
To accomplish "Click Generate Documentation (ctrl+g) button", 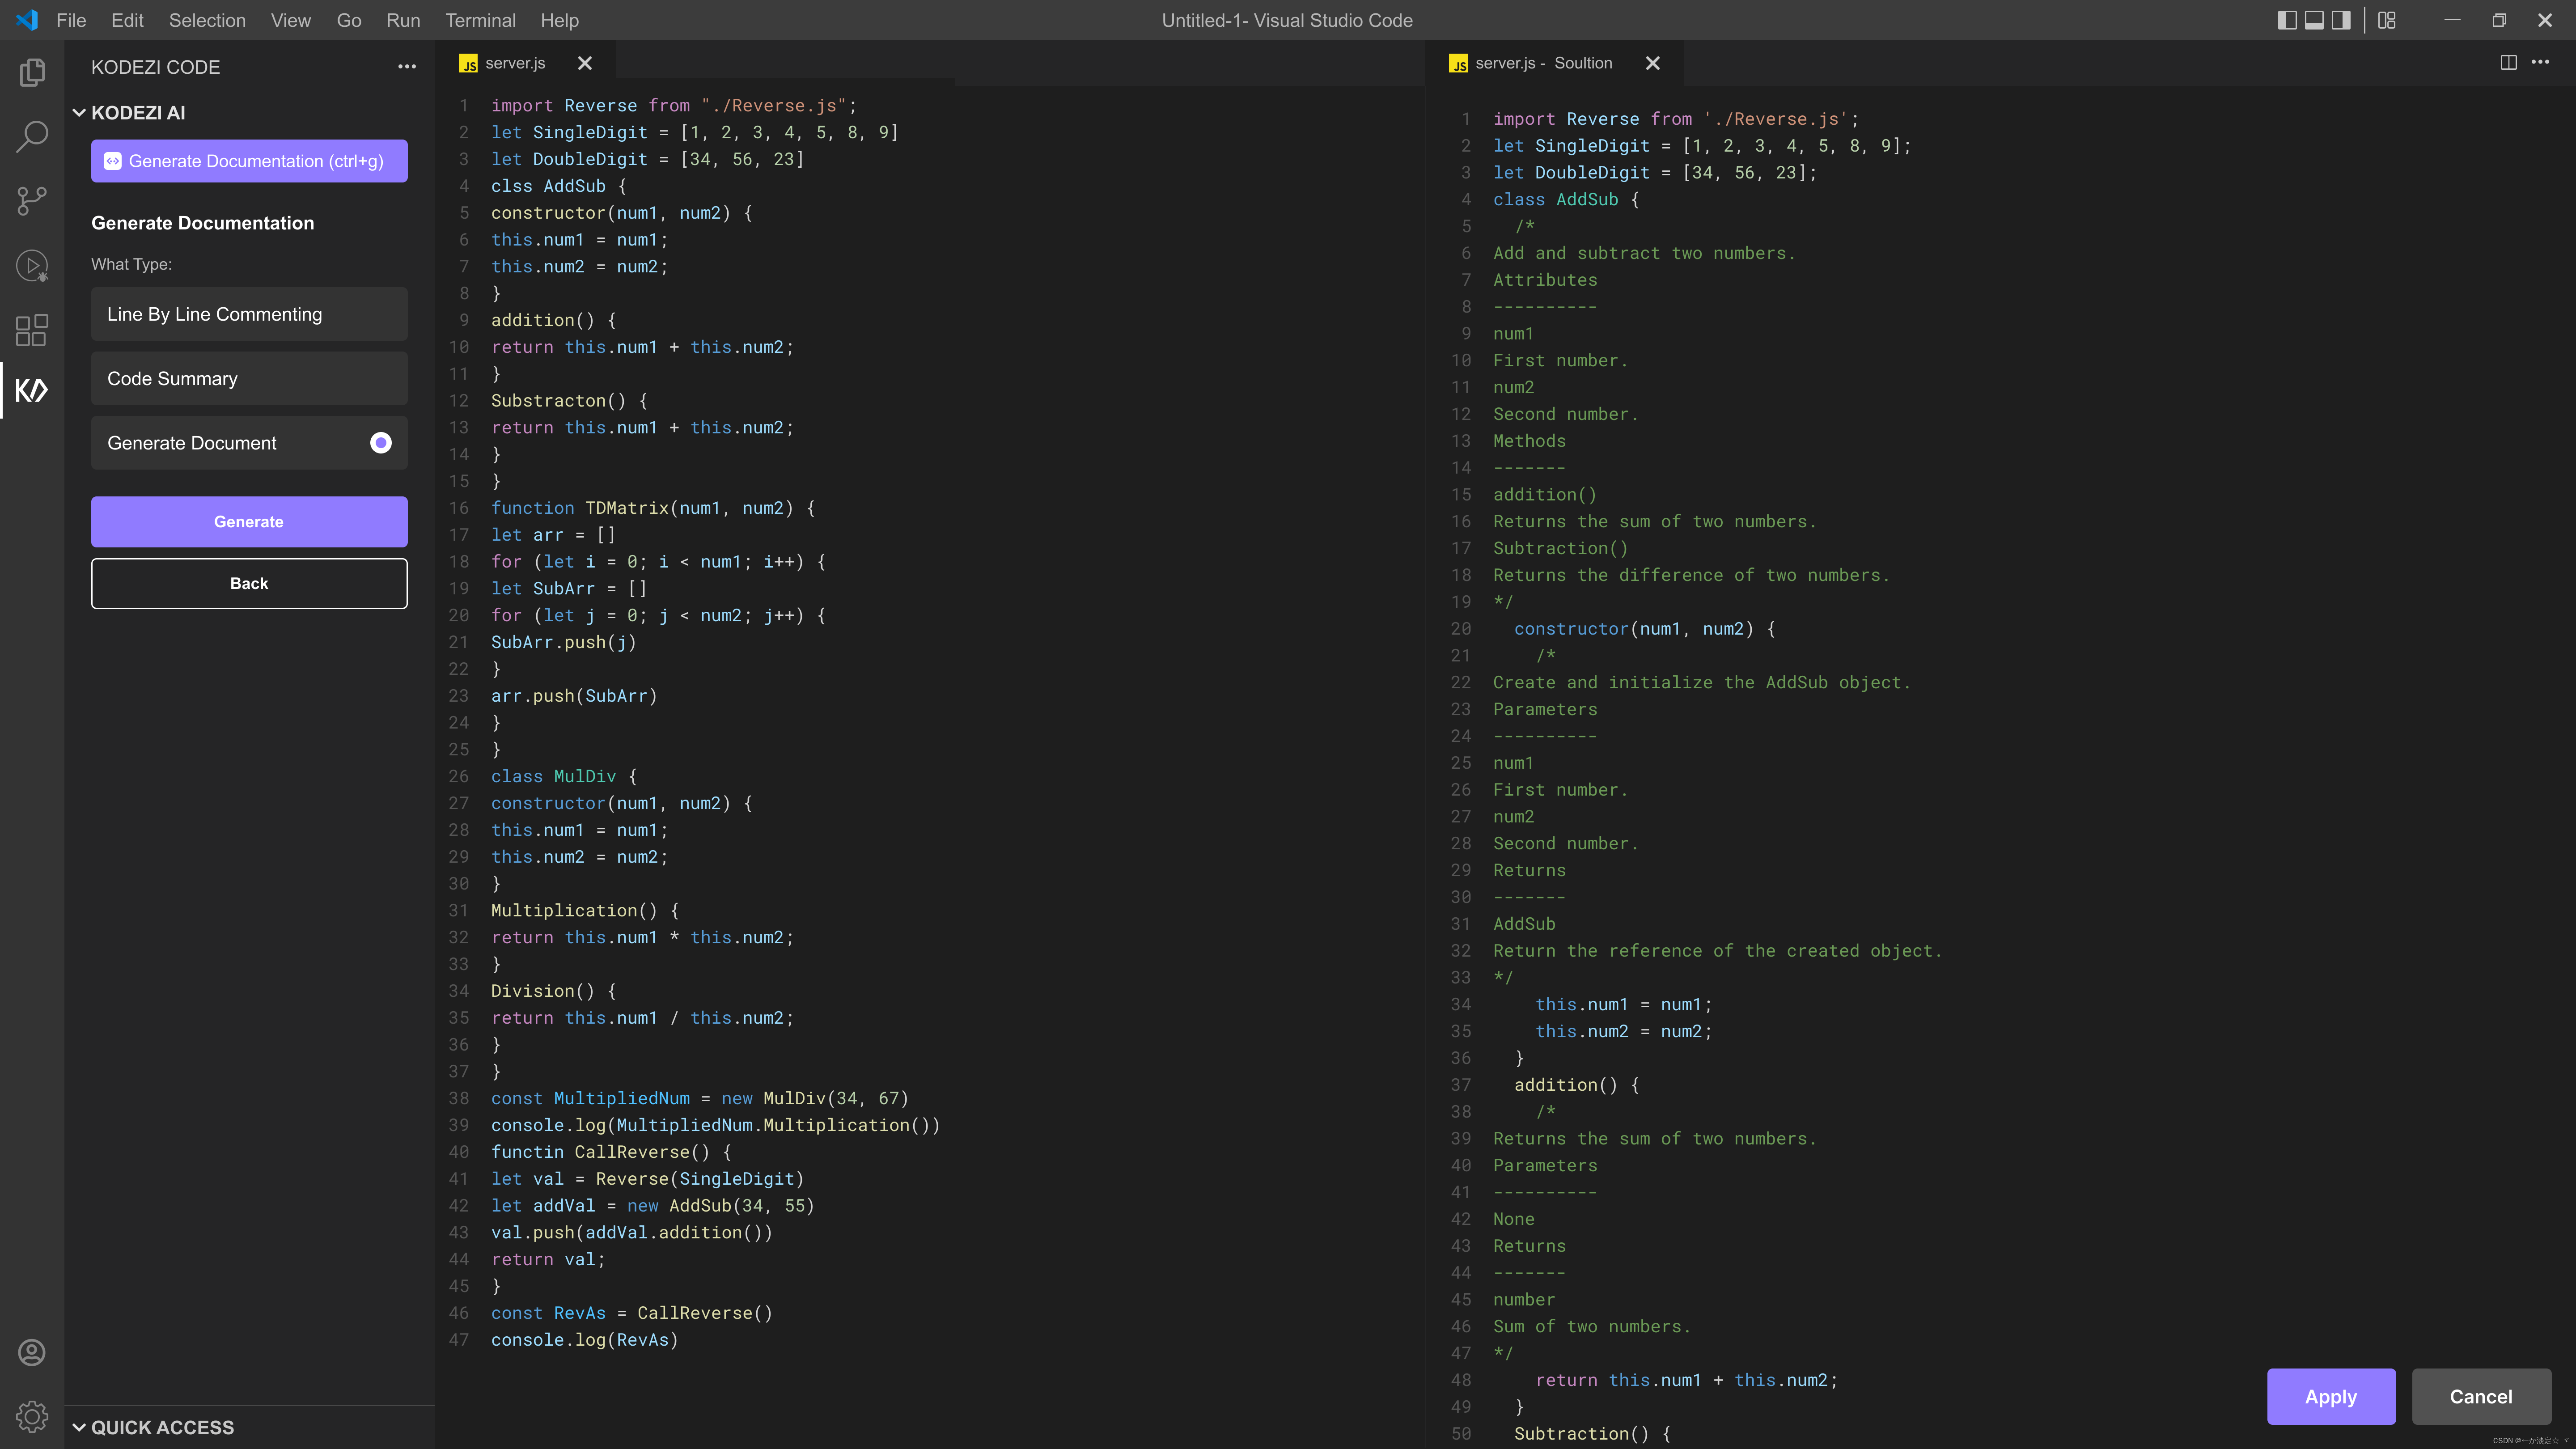I will pos(249,161).
